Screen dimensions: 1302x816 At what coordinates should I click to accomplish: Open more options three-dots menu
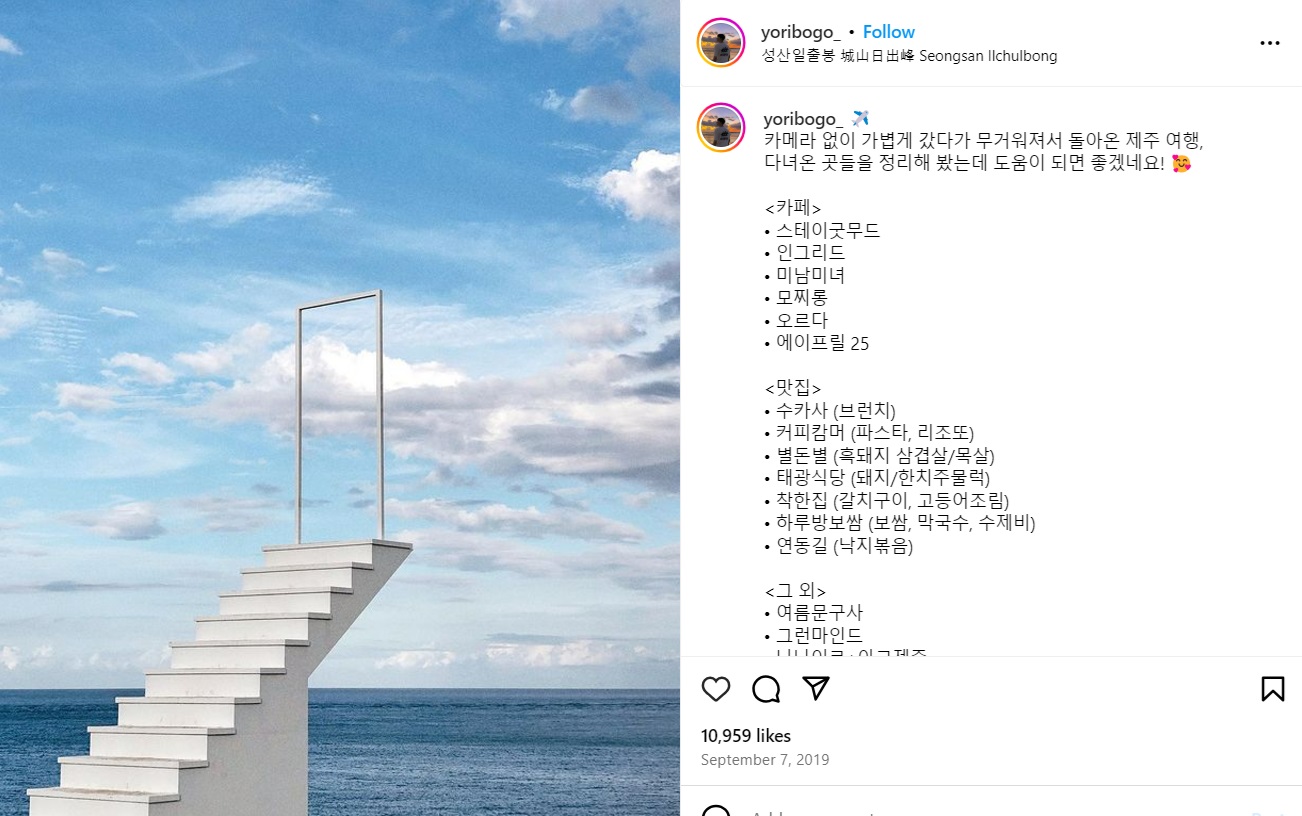pos(1270,44)
